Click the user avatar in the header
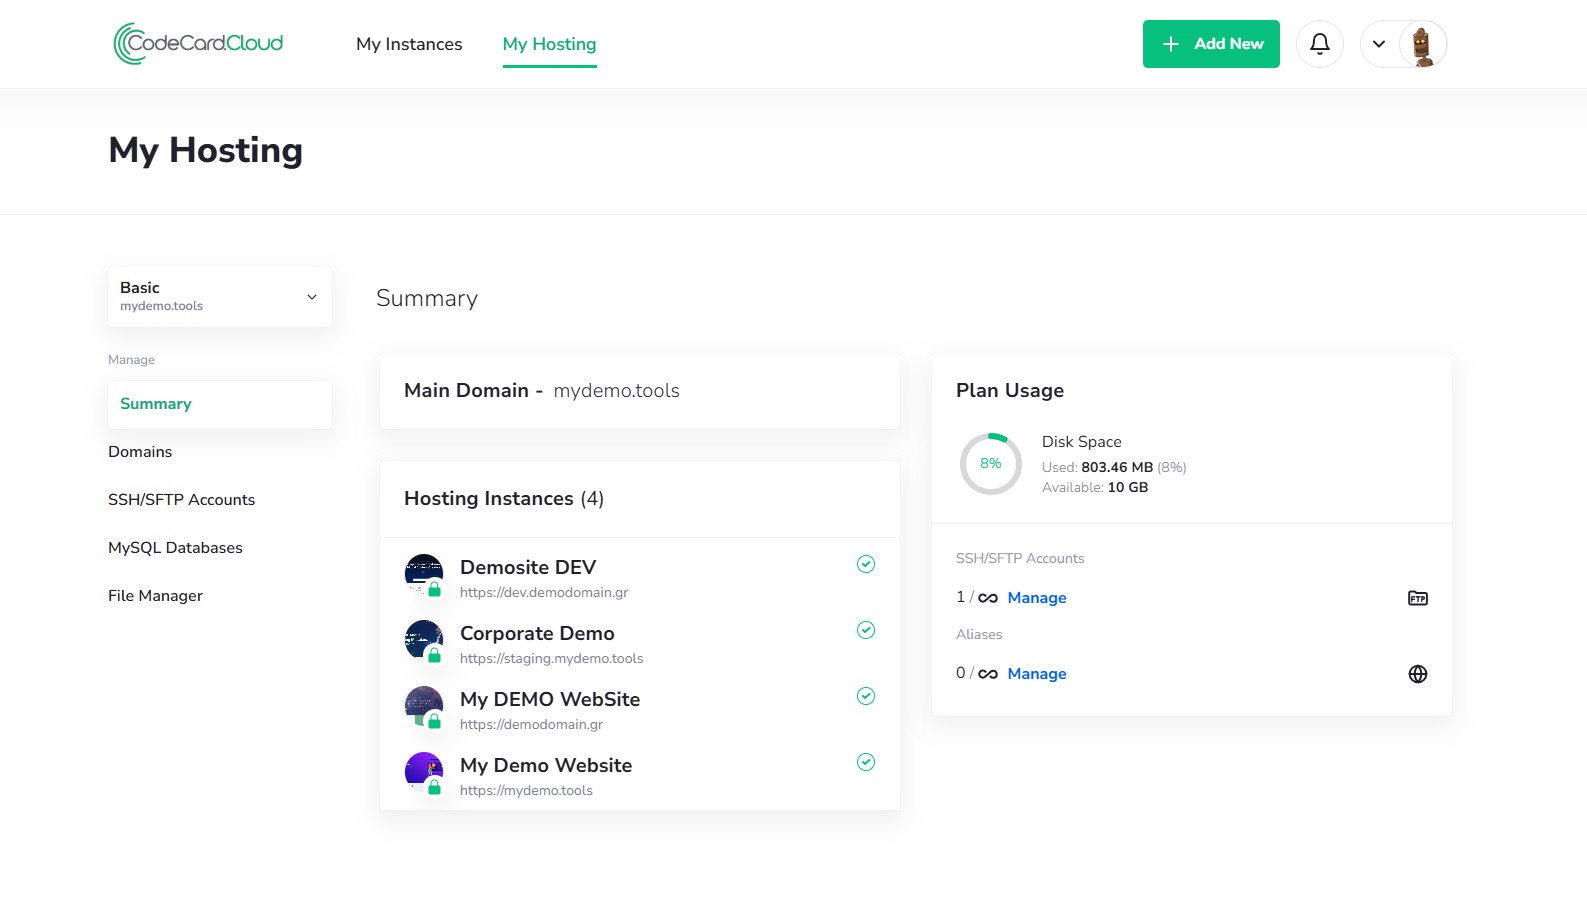The height and width of the screenshot is (915, 1587). click(1422, 44)
